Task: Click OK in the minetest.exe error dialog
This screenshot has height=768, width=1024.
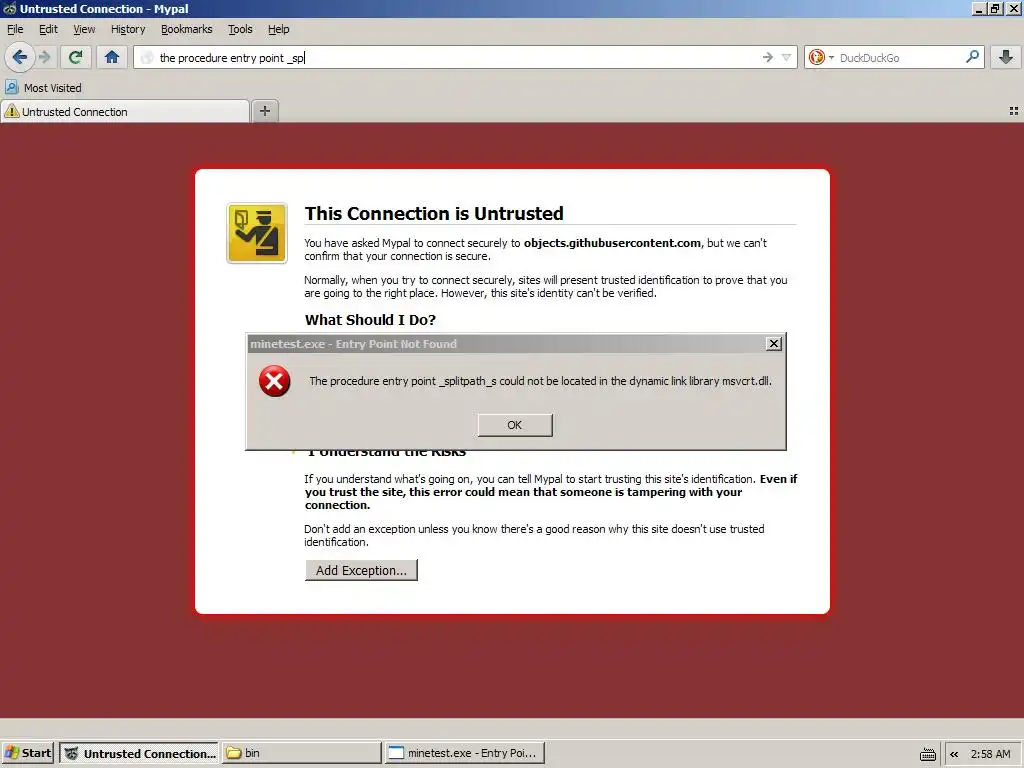Action: (x=515, y=425)
